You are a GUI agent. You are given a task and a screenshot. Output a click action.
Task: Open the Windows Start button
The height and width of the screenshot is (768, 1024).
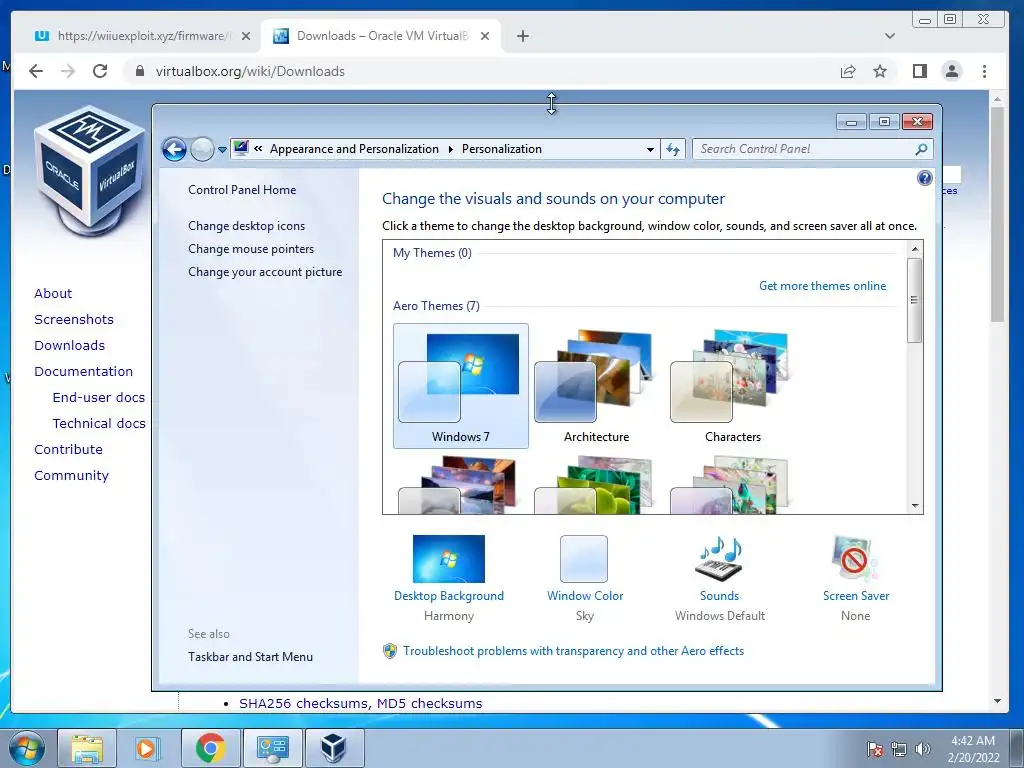point(27,748)
